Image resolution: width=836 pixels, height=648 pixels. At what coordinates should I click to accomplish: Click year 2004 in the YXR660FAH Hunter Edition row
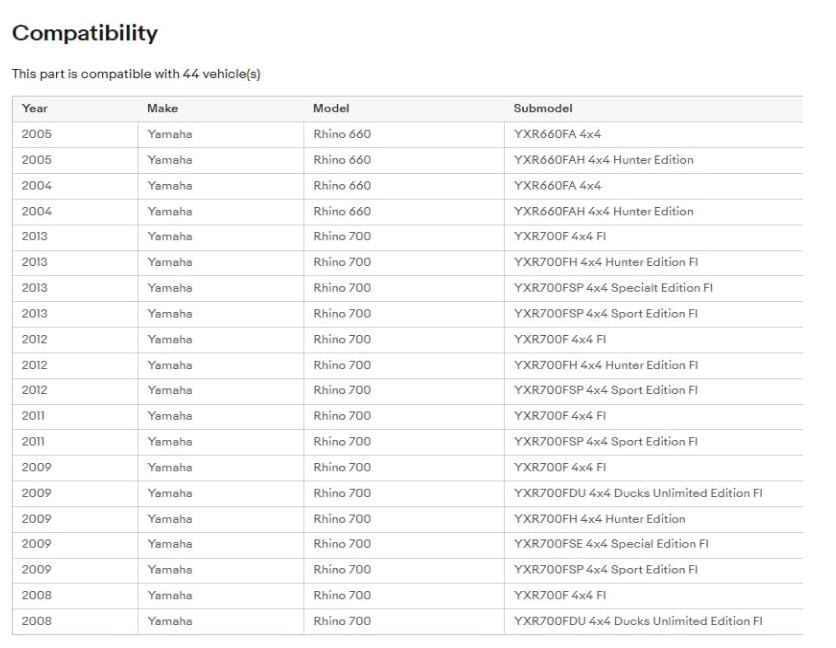point(37,211)
